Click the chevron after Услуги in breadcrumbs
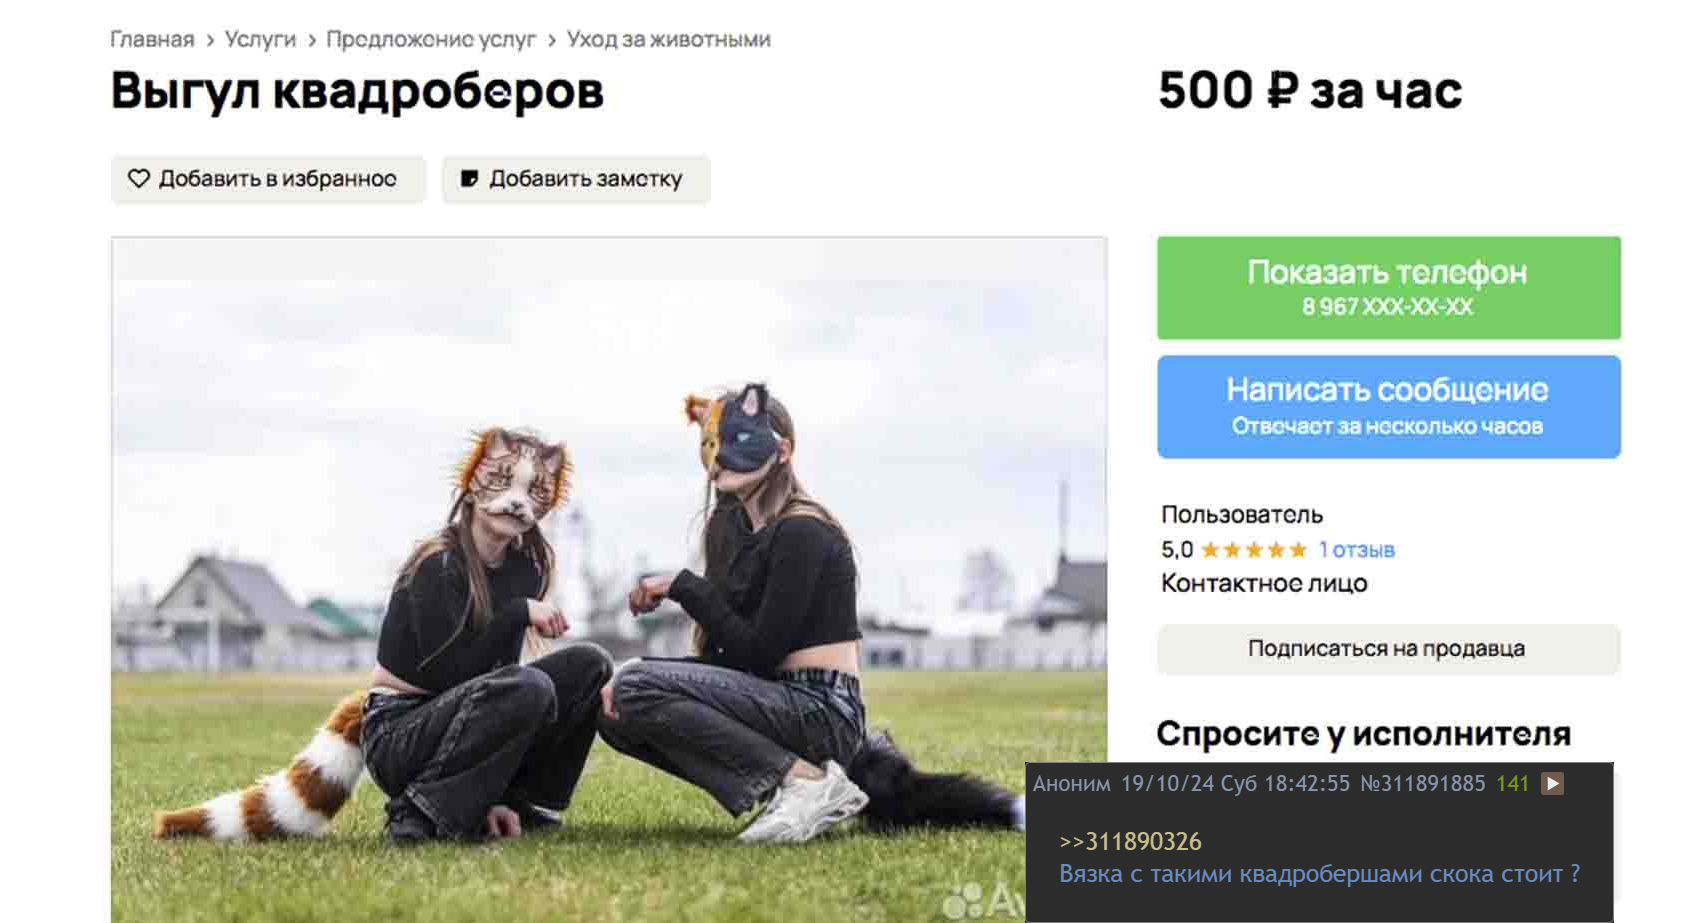1704x923 pixels. [312, 40]
